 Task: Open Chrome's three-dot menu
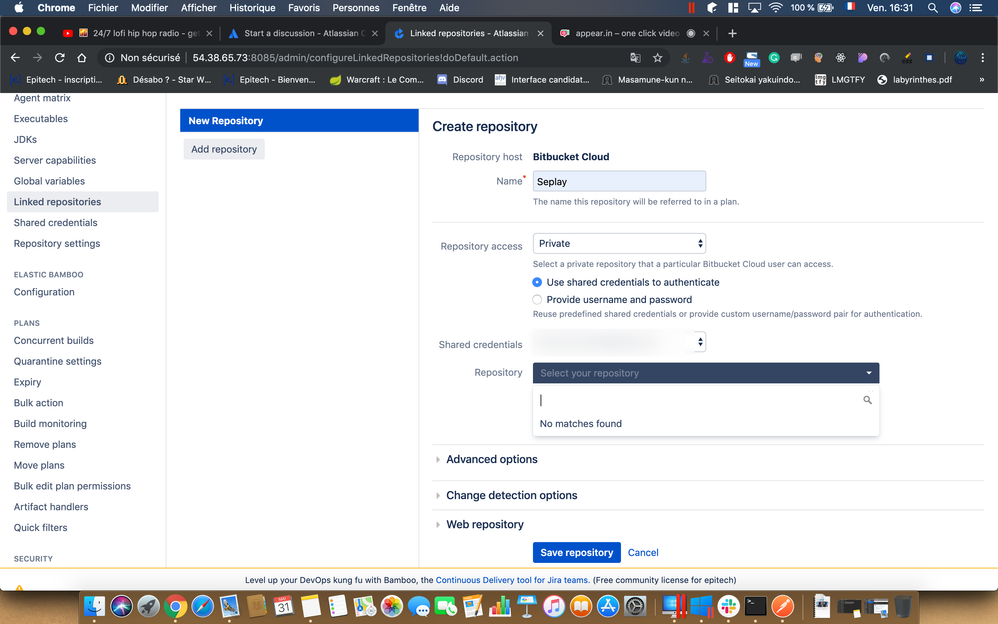coord(983,58)
